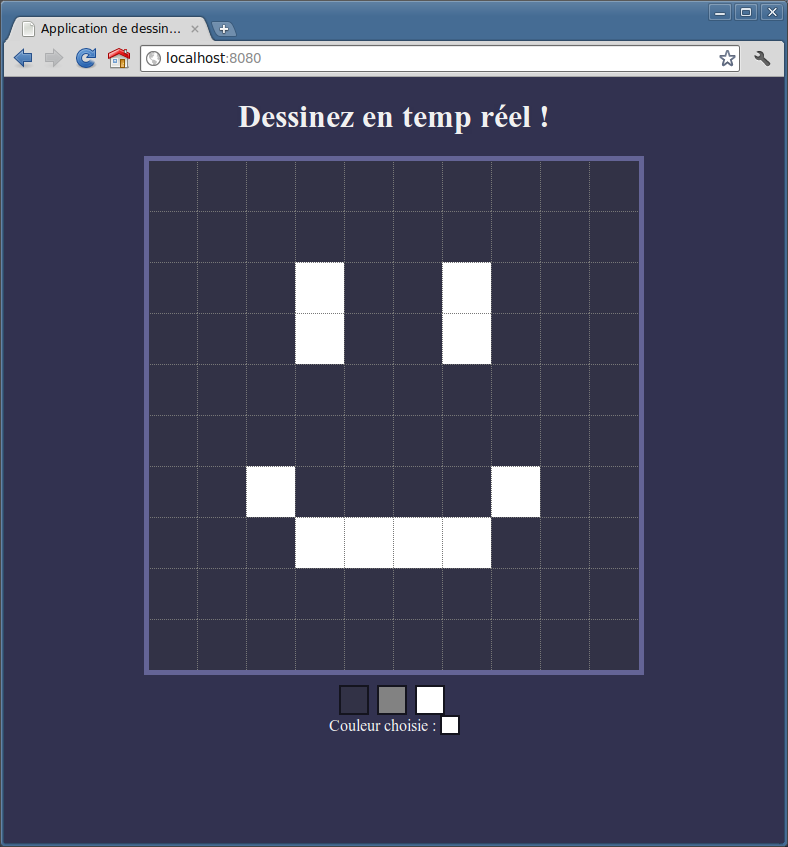Click the upper white cell of left eye

coord(320,288)
